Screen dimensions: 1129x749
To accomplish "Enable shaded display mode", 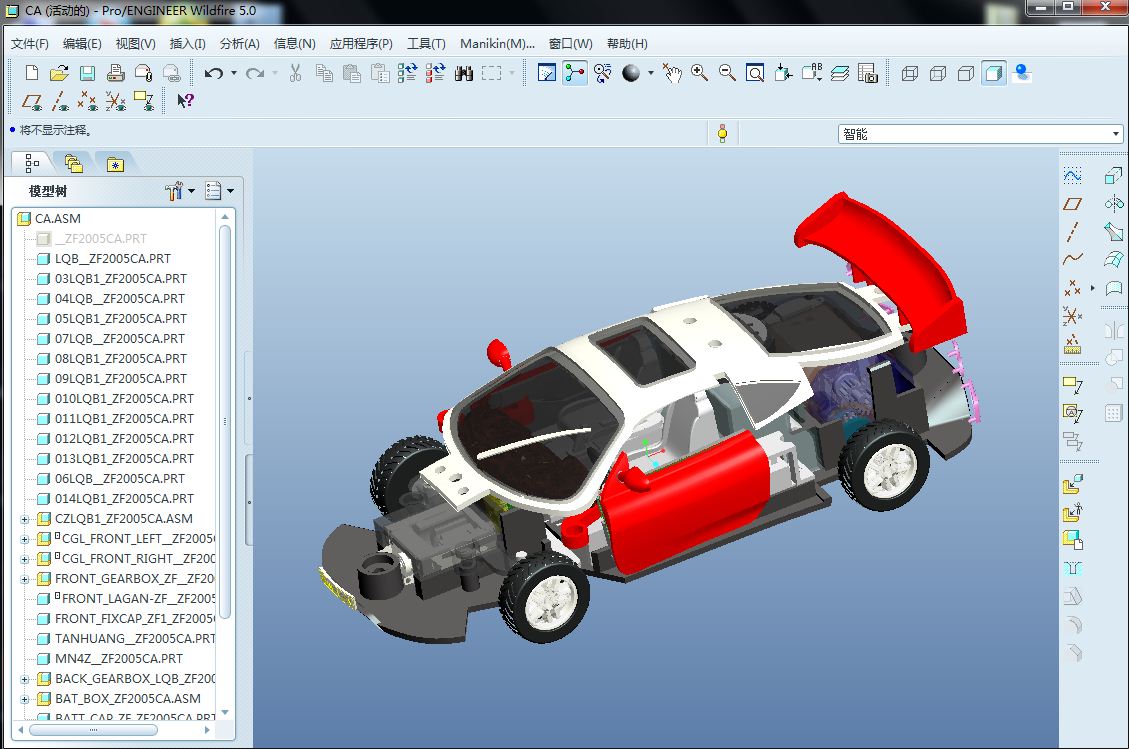I will (x=994, y=73).
